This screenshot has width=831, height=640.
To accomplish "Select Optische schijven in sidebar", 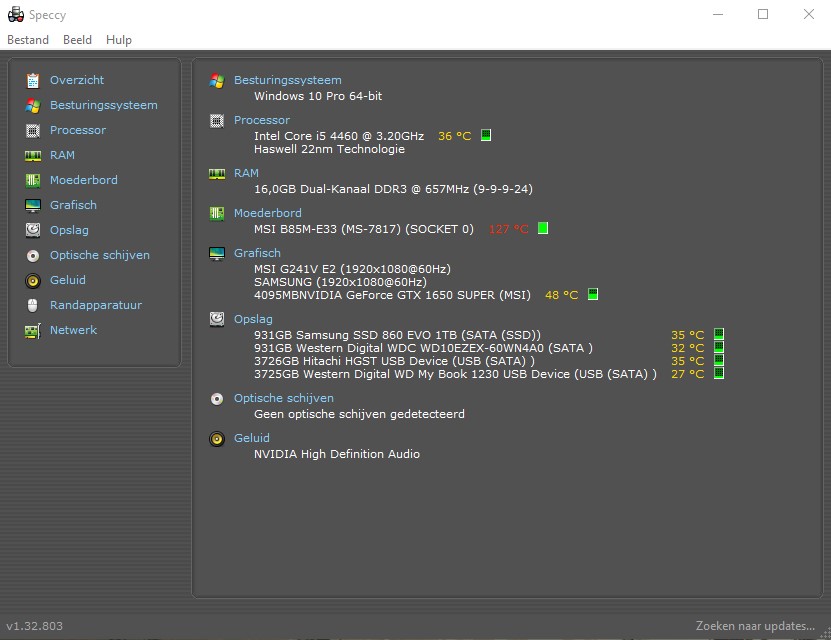I will point(100,255).
